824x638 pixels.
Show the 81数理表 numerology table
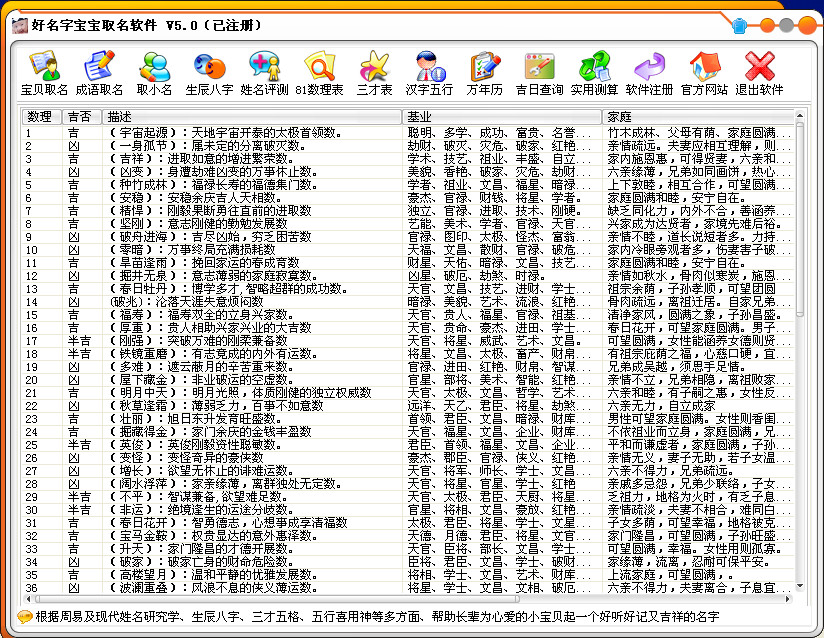point(319,72)
